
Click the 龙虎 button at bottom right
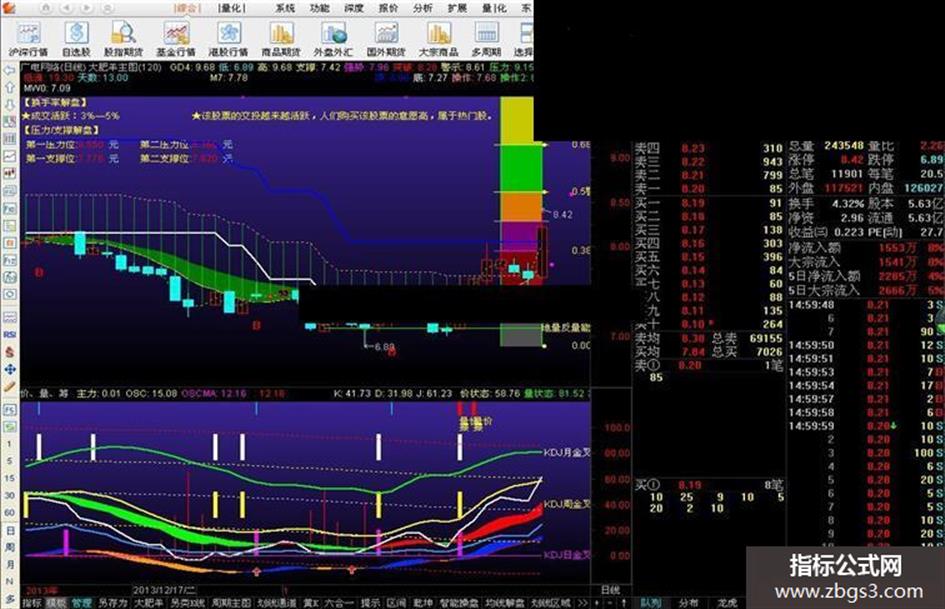[x=727, y=602]
